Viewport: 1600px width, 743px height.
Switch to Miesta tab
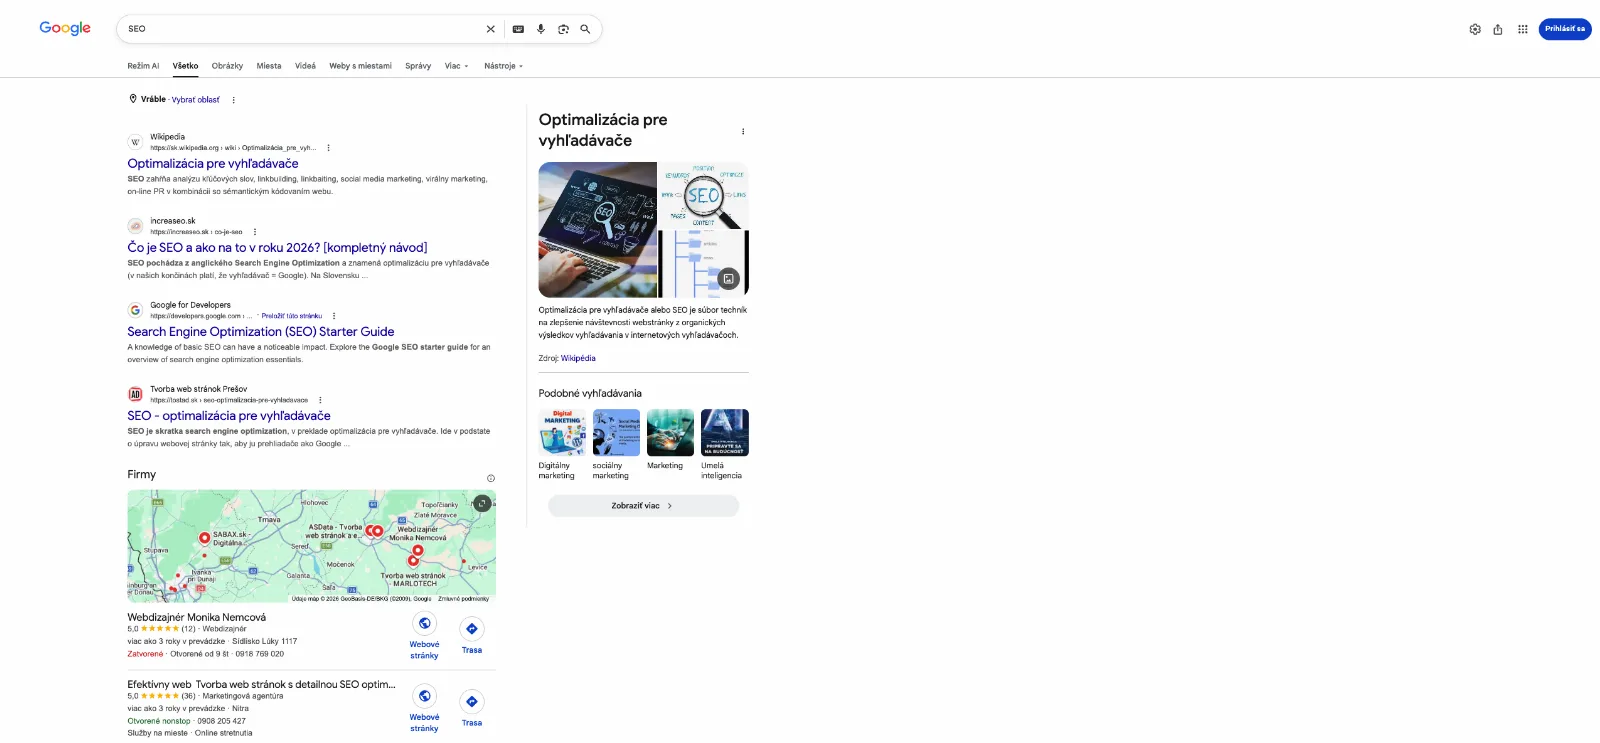coord(269,66)
